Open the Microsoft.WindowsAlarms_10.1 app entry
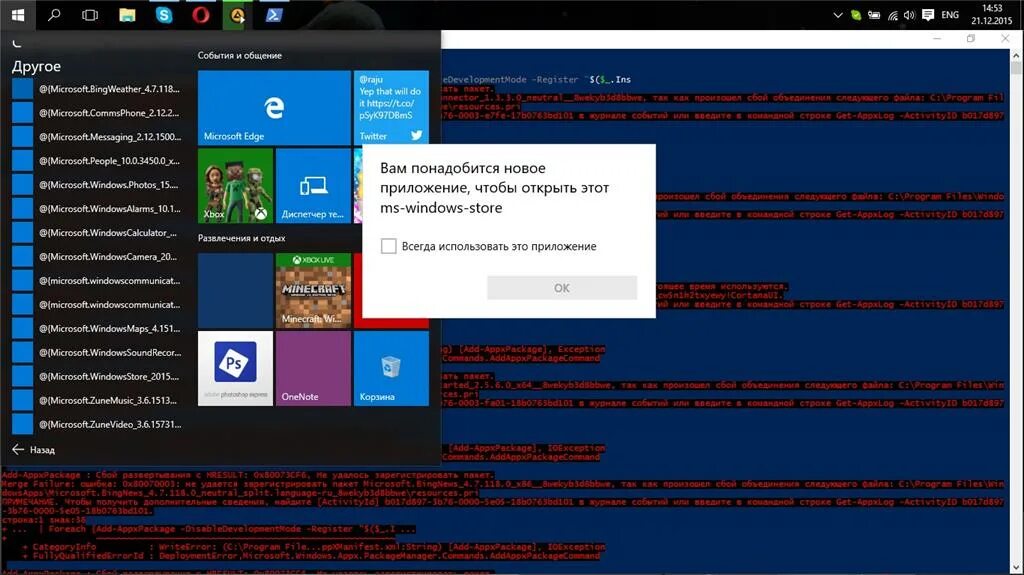Viewport: 1024px width, 575px height. pyautogui.click(x=97, y=208)
